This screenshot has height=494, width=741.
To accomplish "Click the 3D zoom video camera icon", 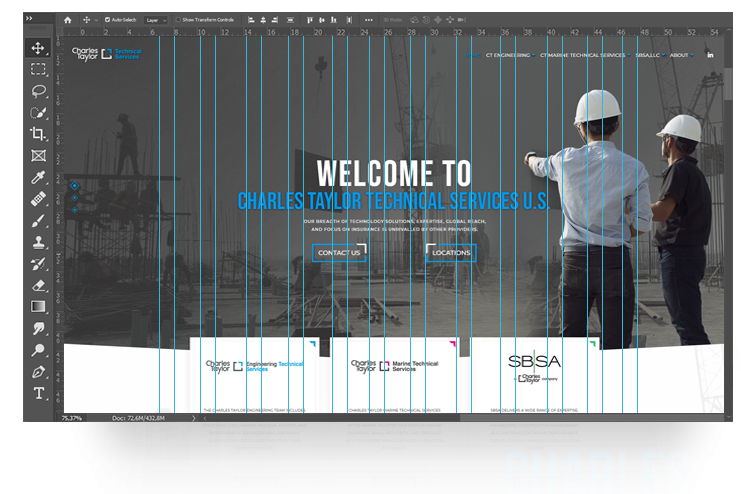I will 462,20.
